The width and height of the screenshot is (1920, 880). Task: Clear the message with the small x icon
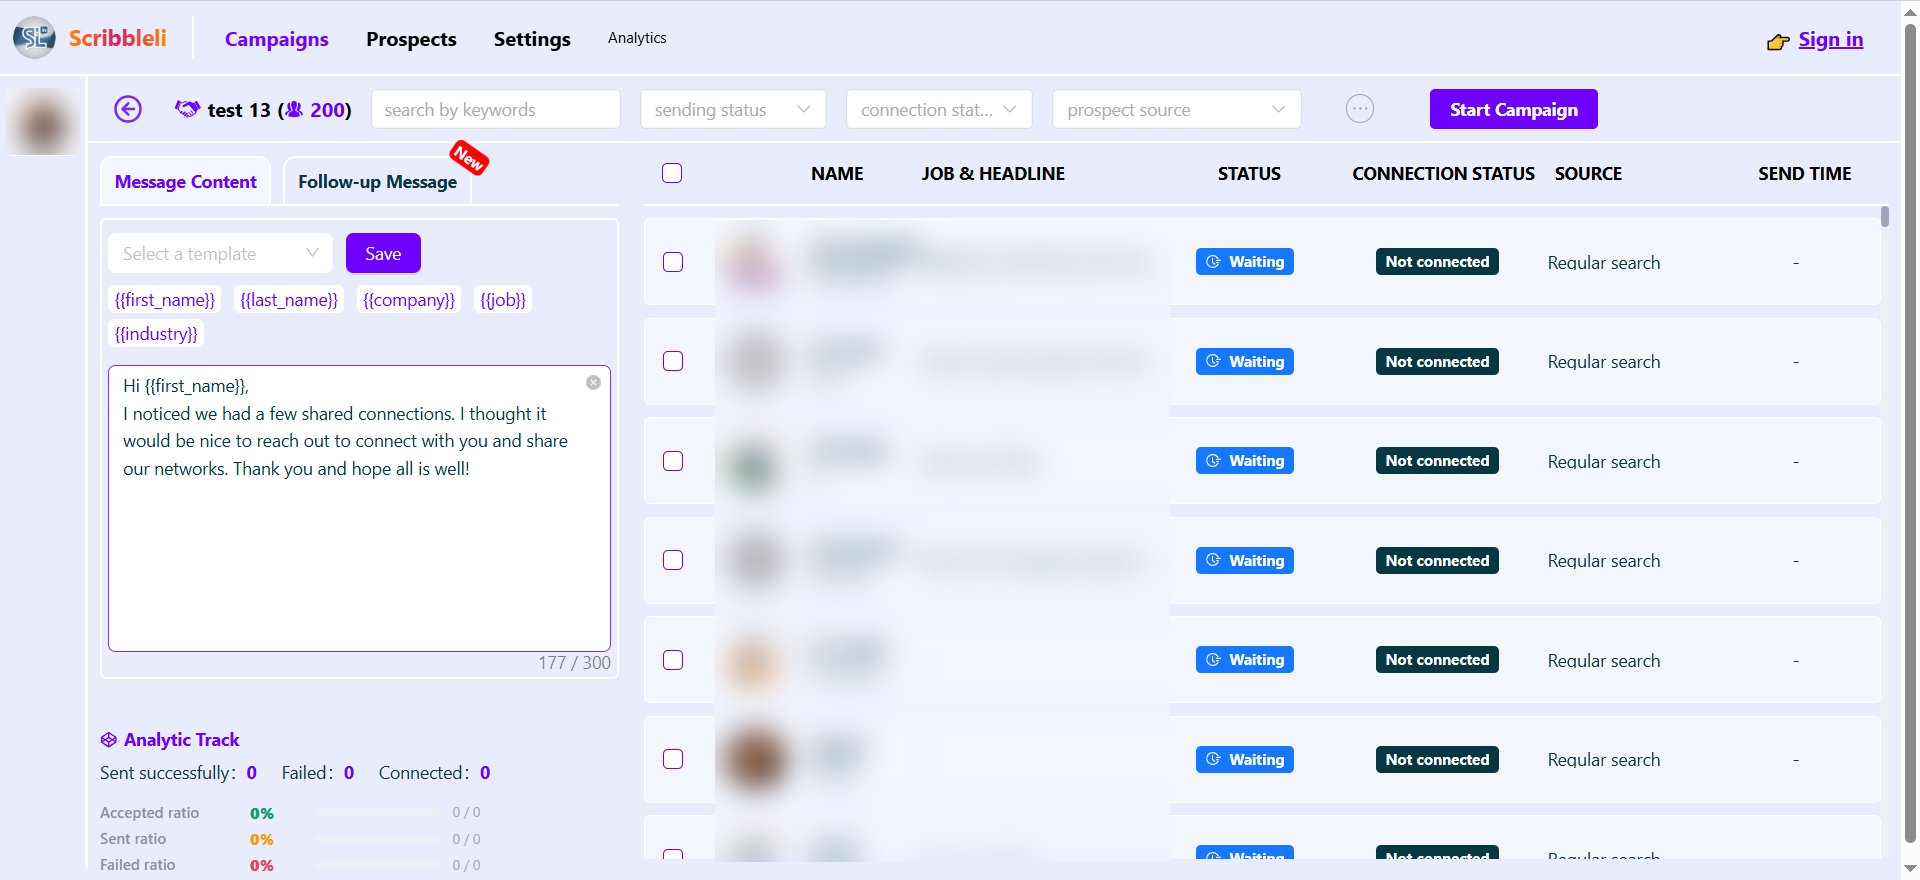pos(593,383)
